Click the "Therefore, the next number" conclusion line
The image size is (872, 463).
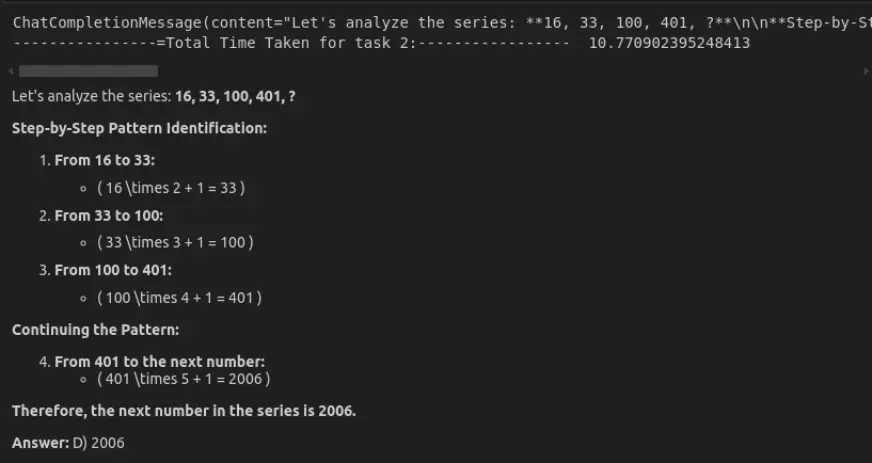[184, 411]
